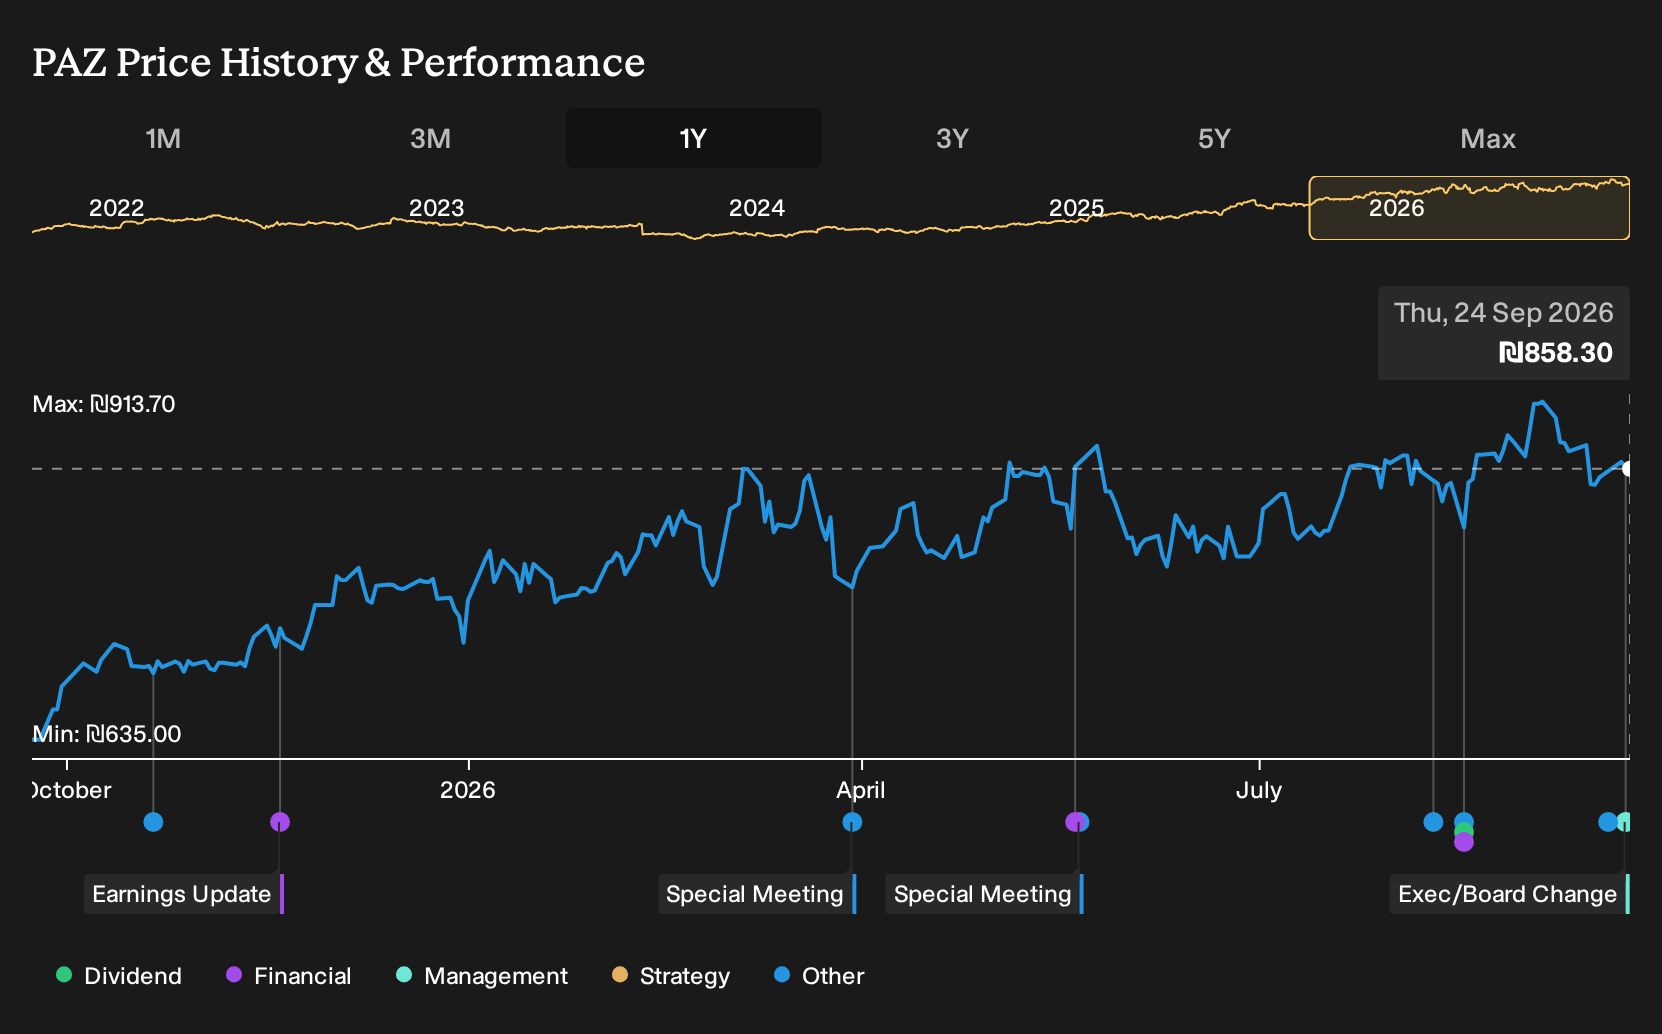
Task: Click the purple dot at bottom of stacked events
Action: coord(1464,842)
